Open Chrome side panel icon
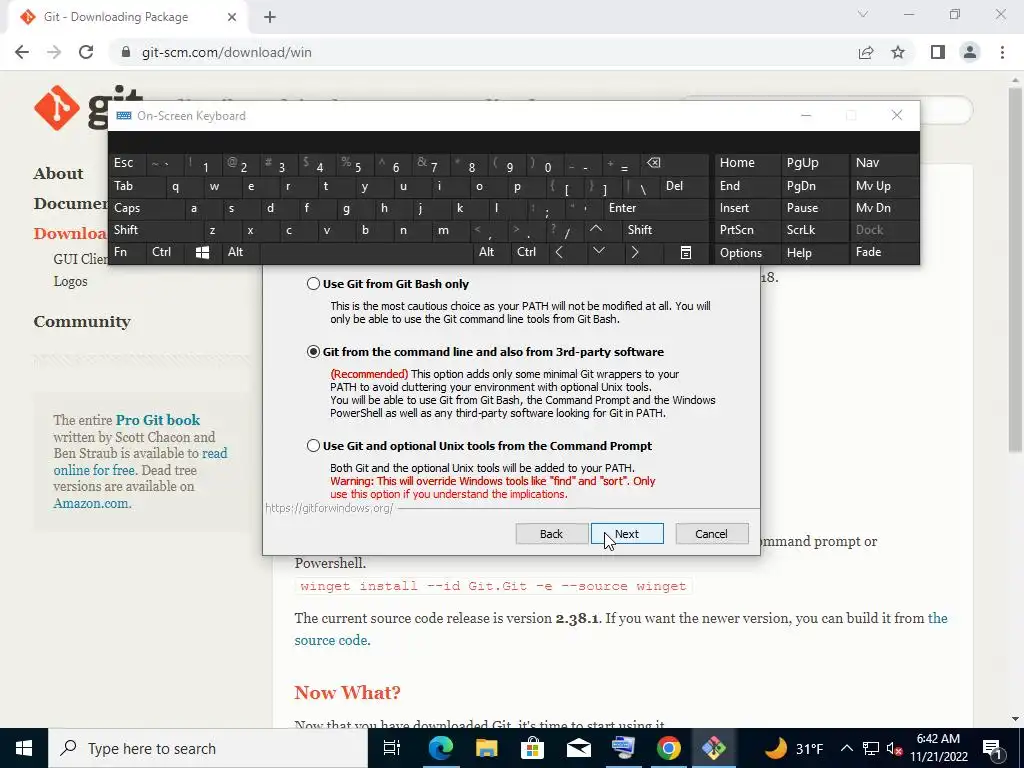The width and height of the screenshot is (1024, 768). 938,52
